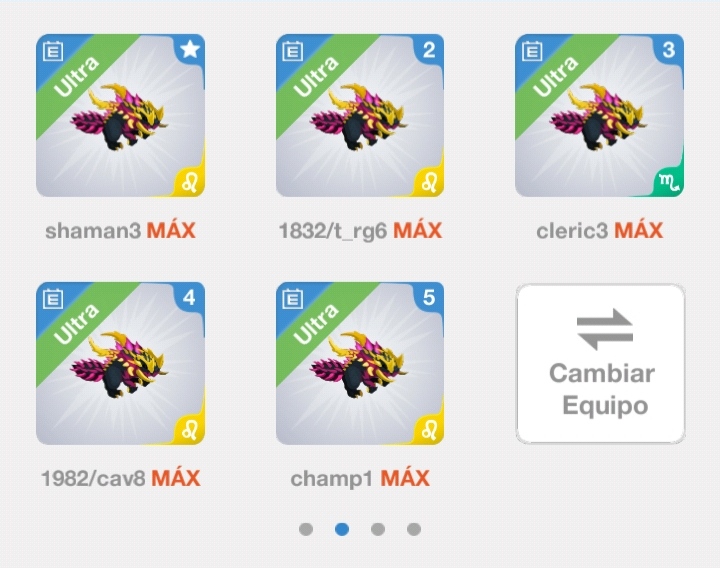Screen dimensions: 720x568
Task: Select the champ1 dragon thumbnail
Action: coord(360,363)
